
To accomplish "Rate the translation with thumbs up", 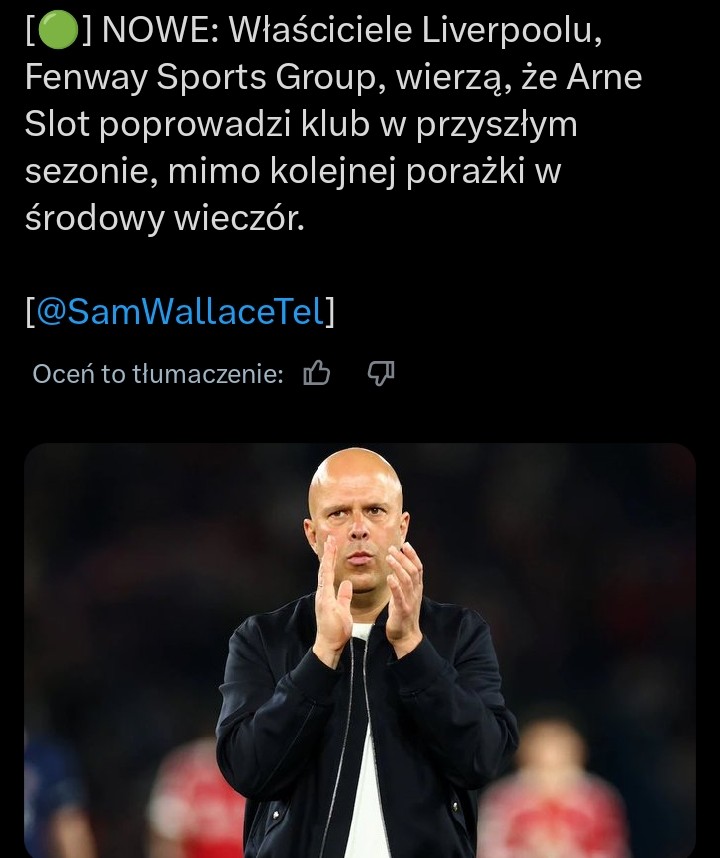I will pyautogui.click(x=317, y=374).
